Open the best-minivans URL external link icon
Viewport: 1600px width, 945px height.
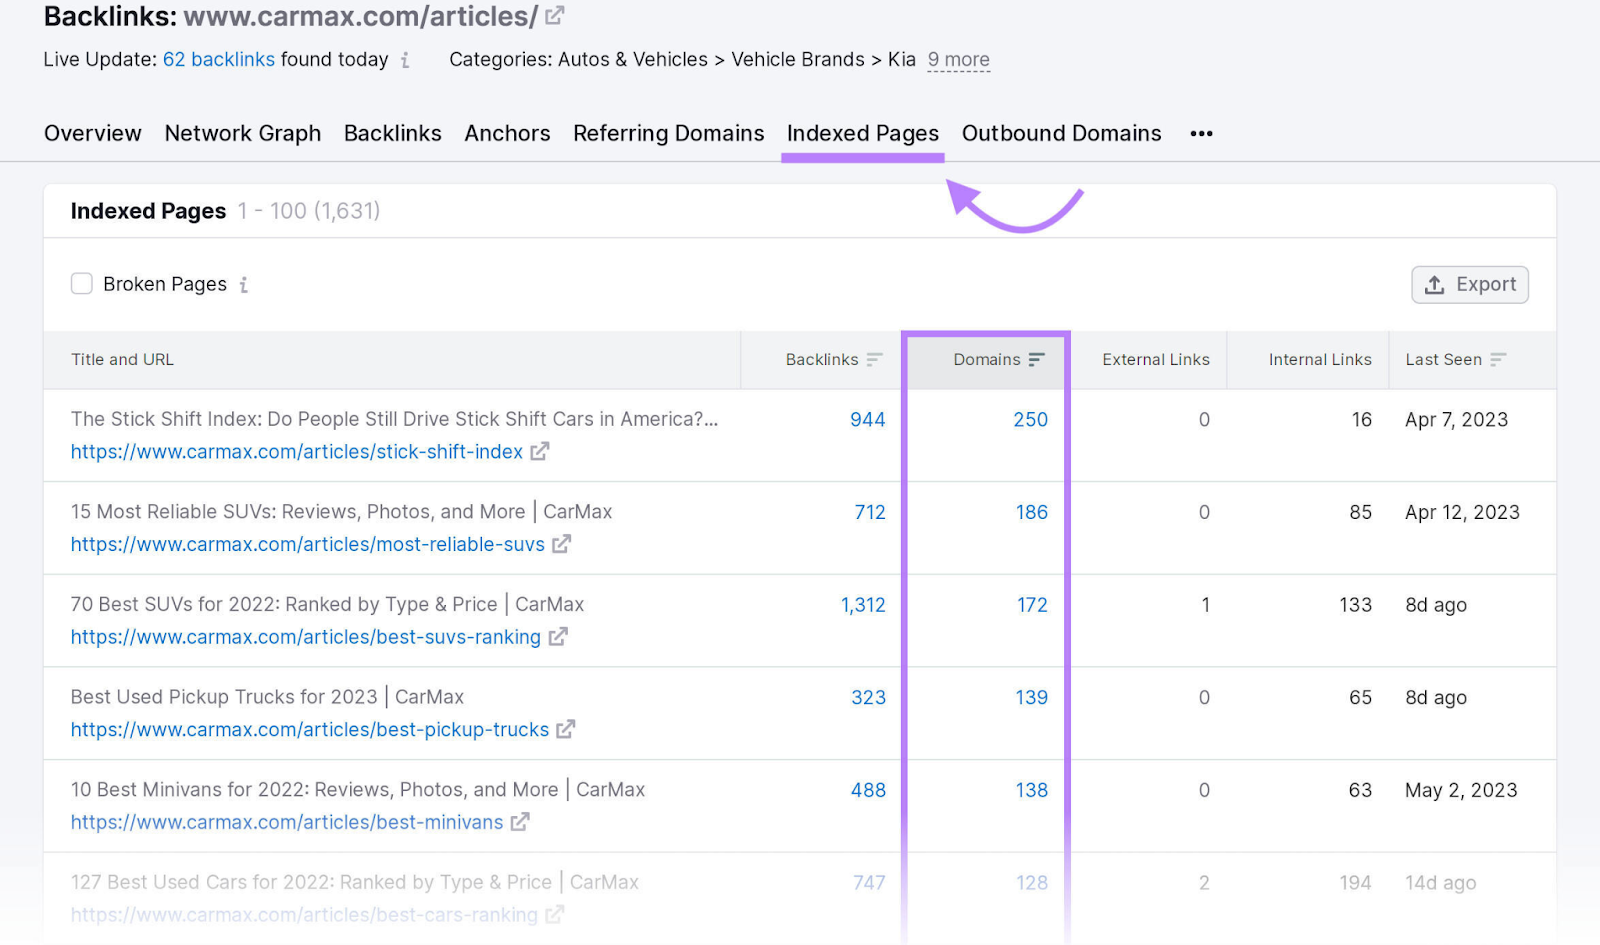tap(521, 822)
